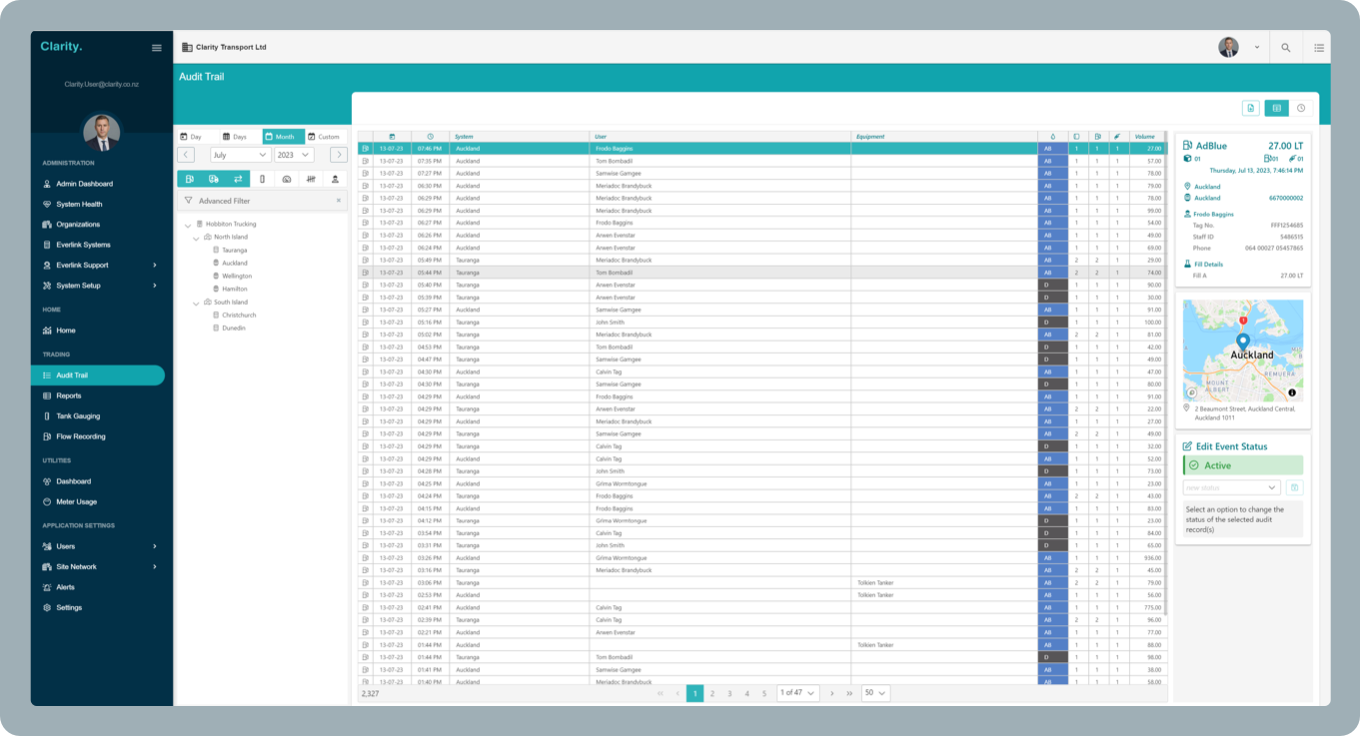
Task: Toggle the fuel pump transaction filter
Action: coord(189,179)
